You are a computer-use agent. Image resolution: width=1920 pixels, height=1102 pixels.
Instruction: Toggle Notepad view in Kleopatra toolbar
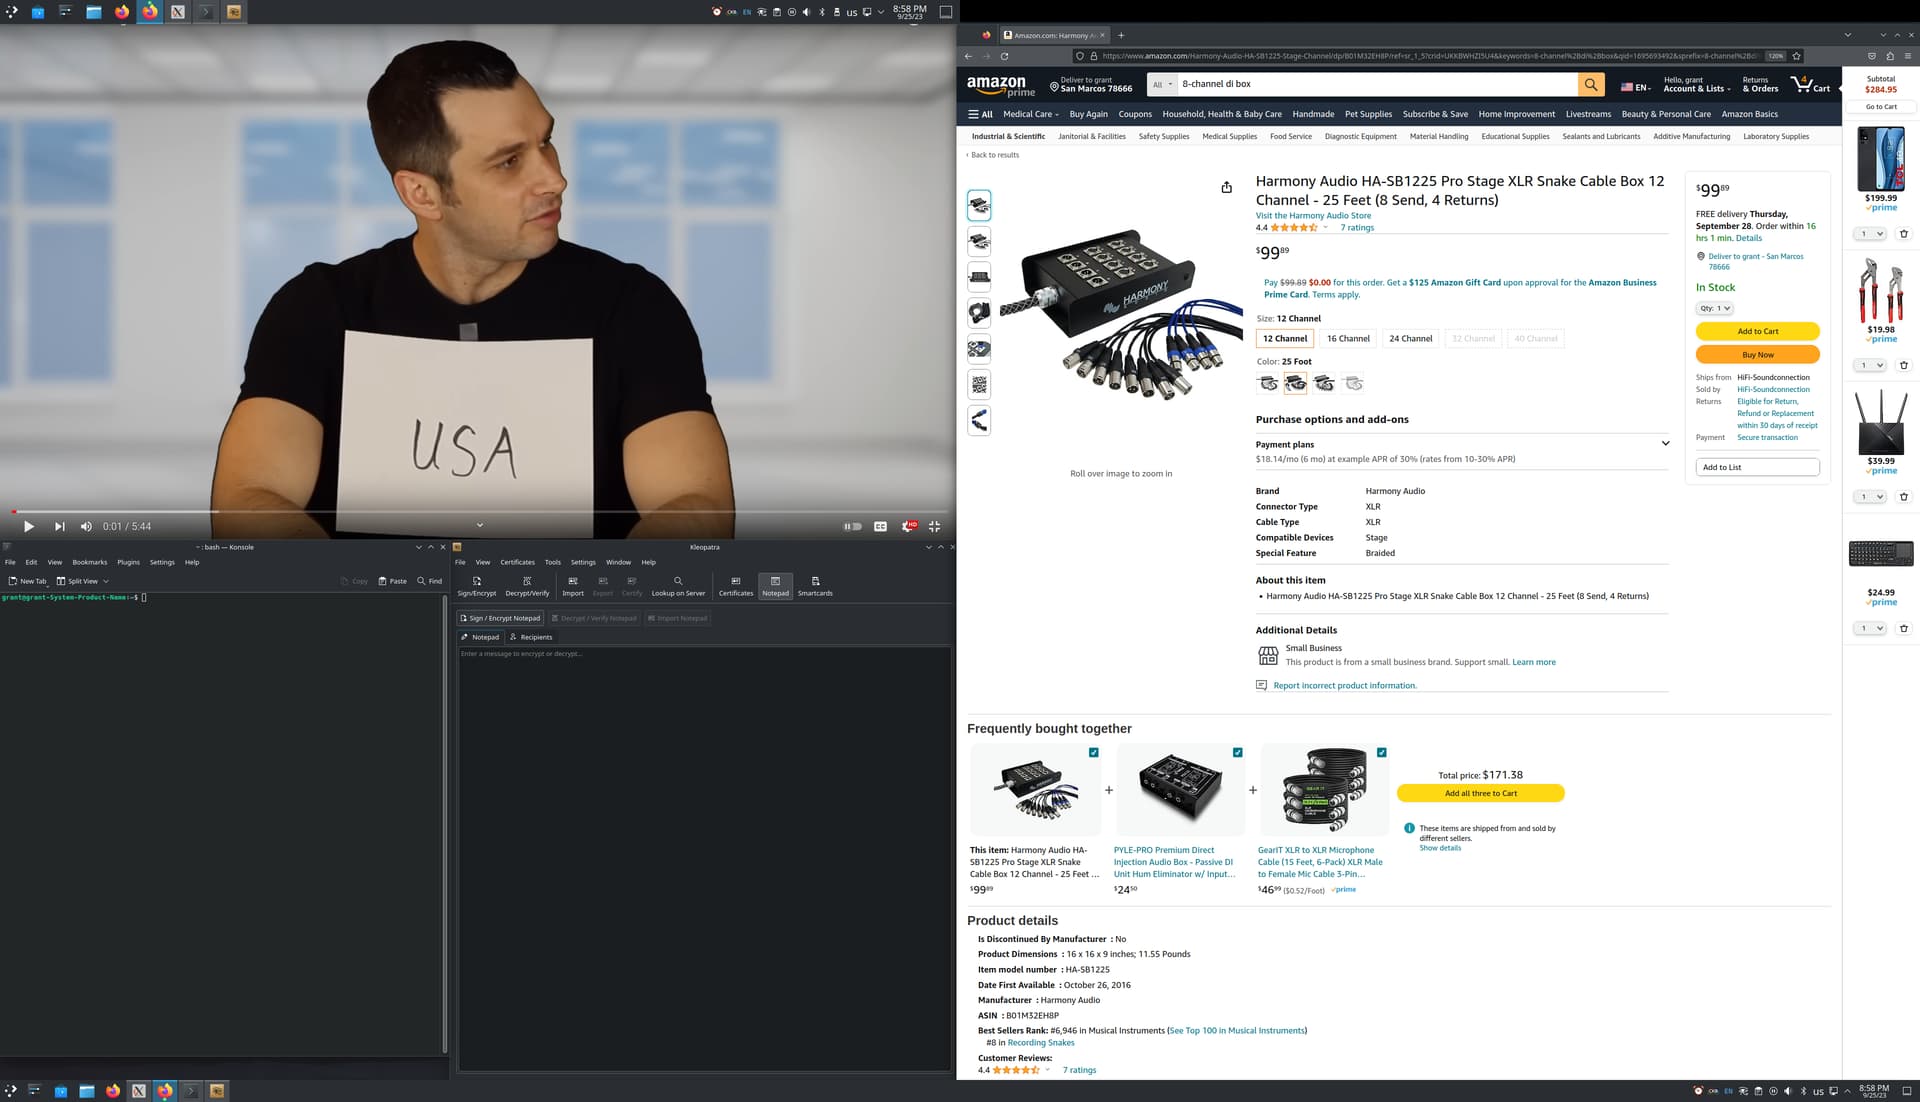775,586
